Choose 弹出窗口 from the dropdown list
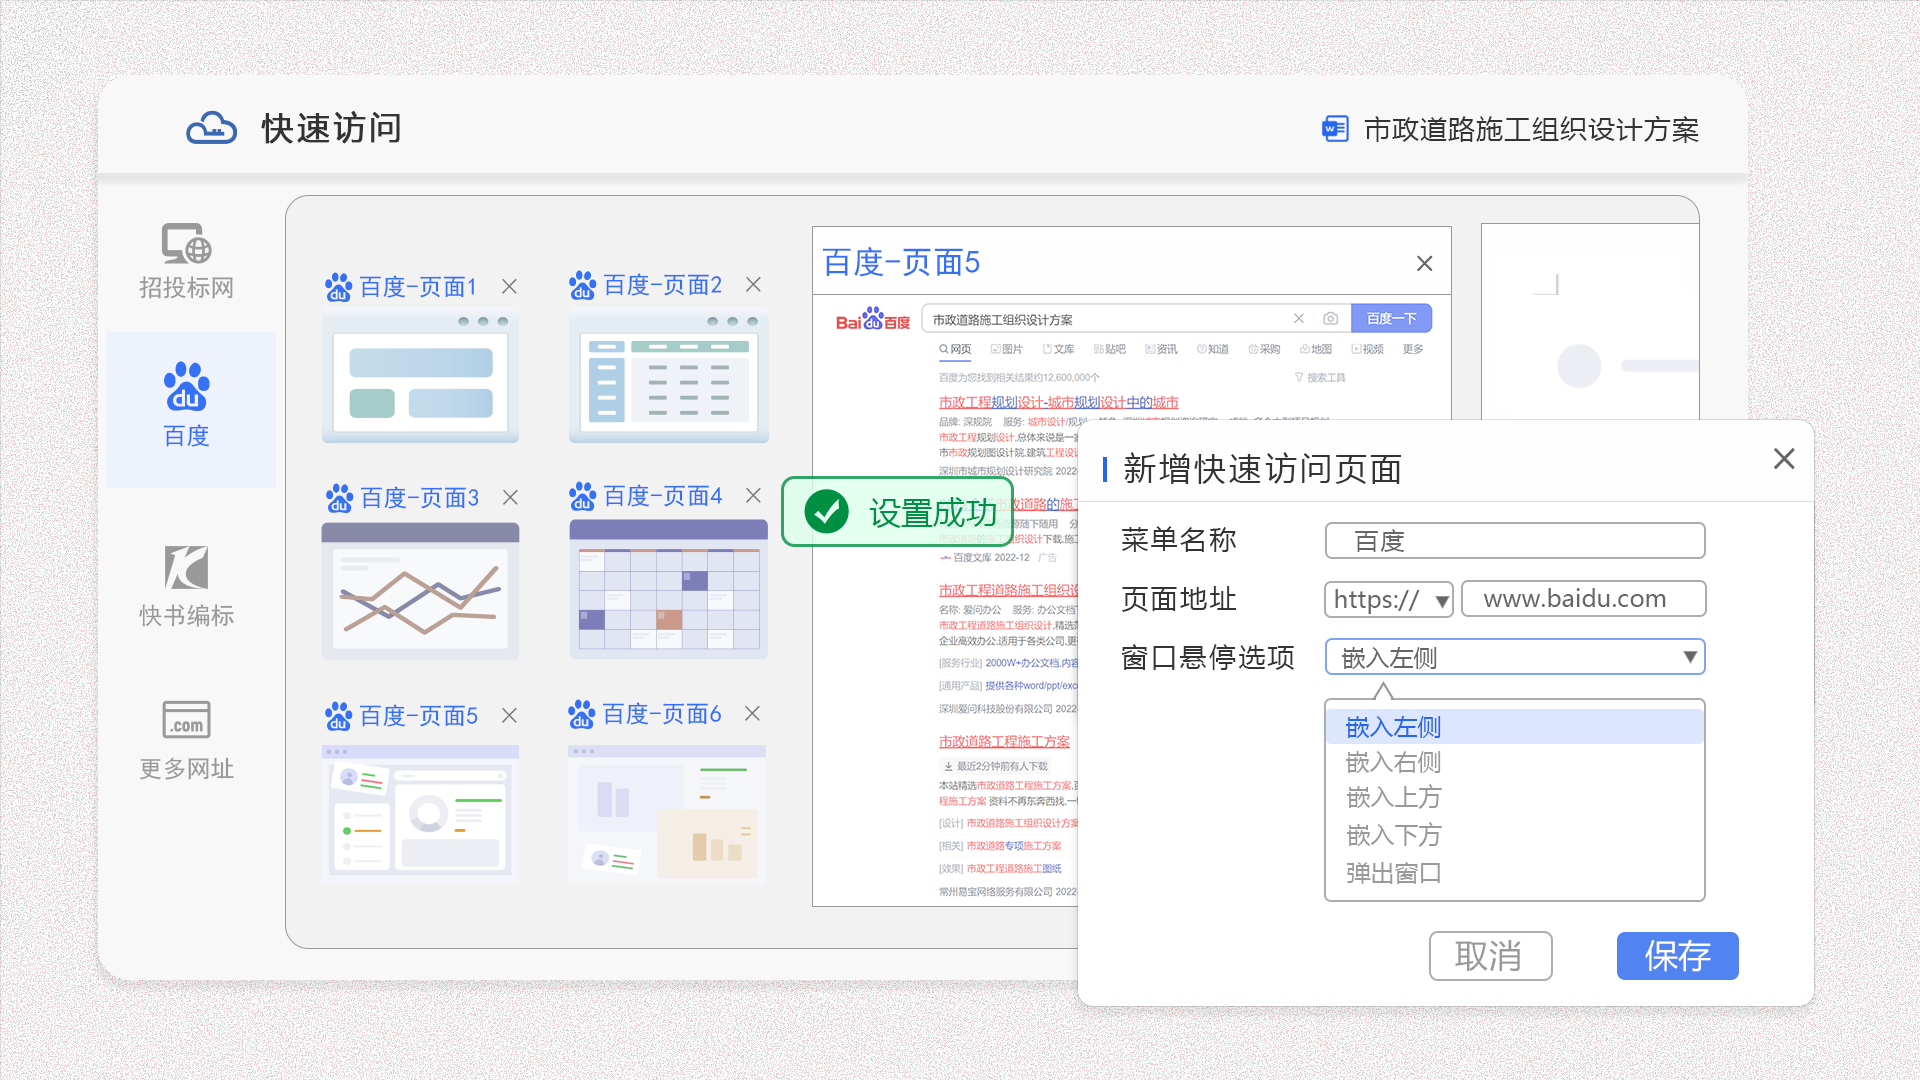Image resolution: width=1920 pixels, height=1080 pixels. click(1393, 873)
